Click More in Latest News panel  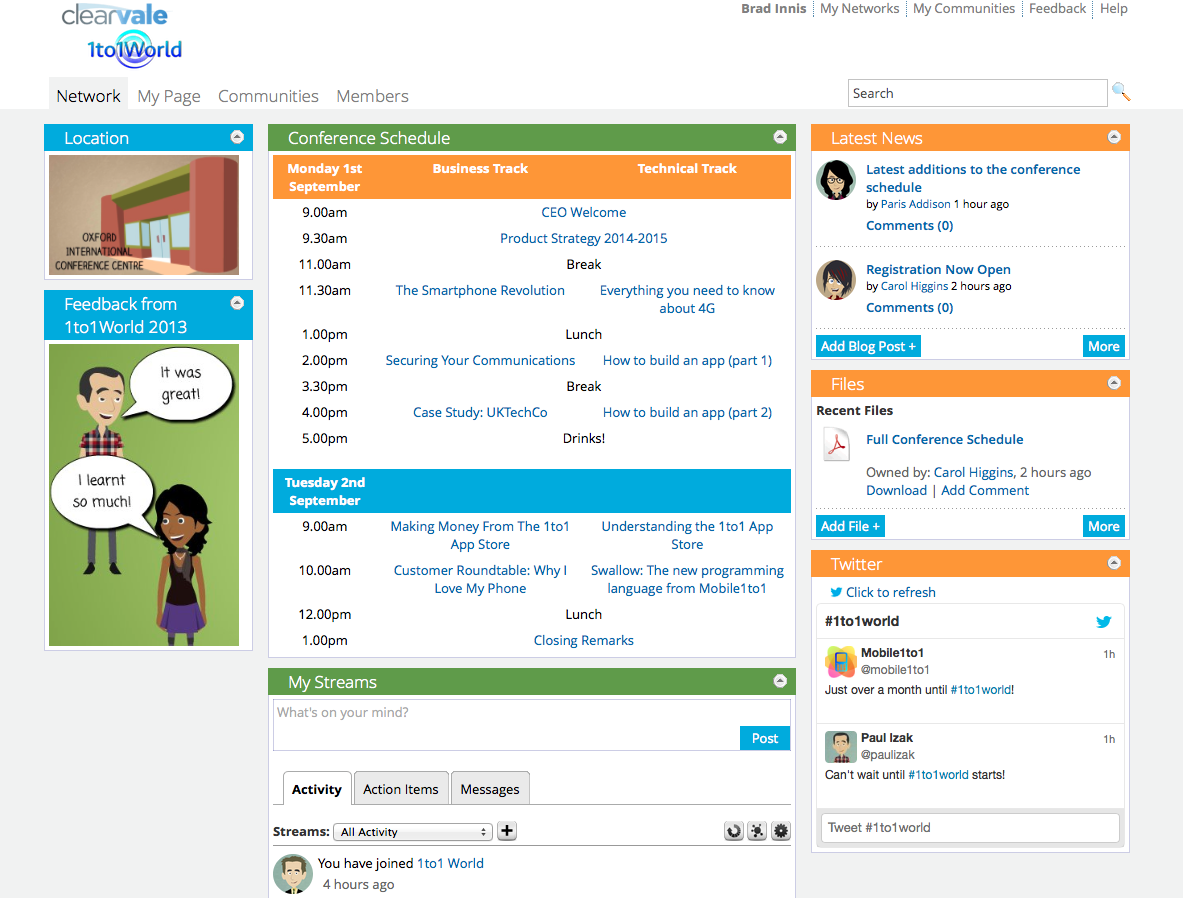1104,346
